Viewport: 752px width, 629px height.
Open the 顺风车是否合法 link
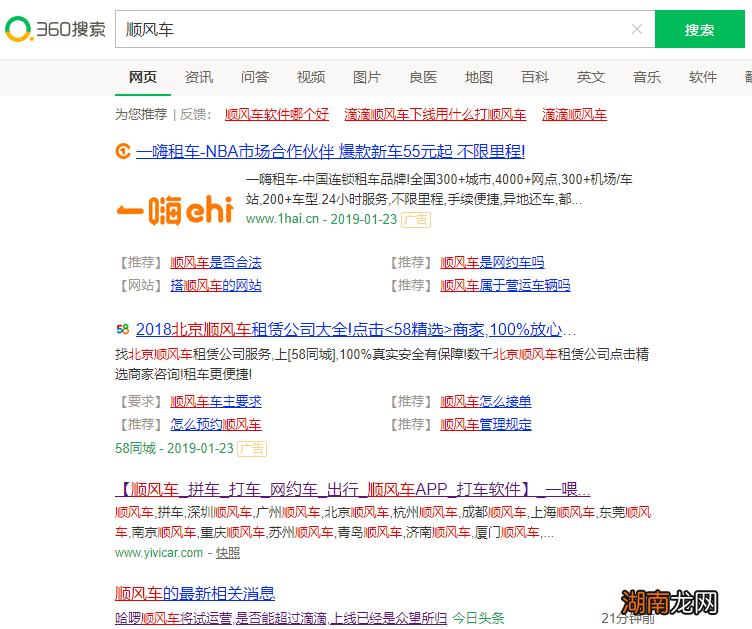tap(216, 263)
